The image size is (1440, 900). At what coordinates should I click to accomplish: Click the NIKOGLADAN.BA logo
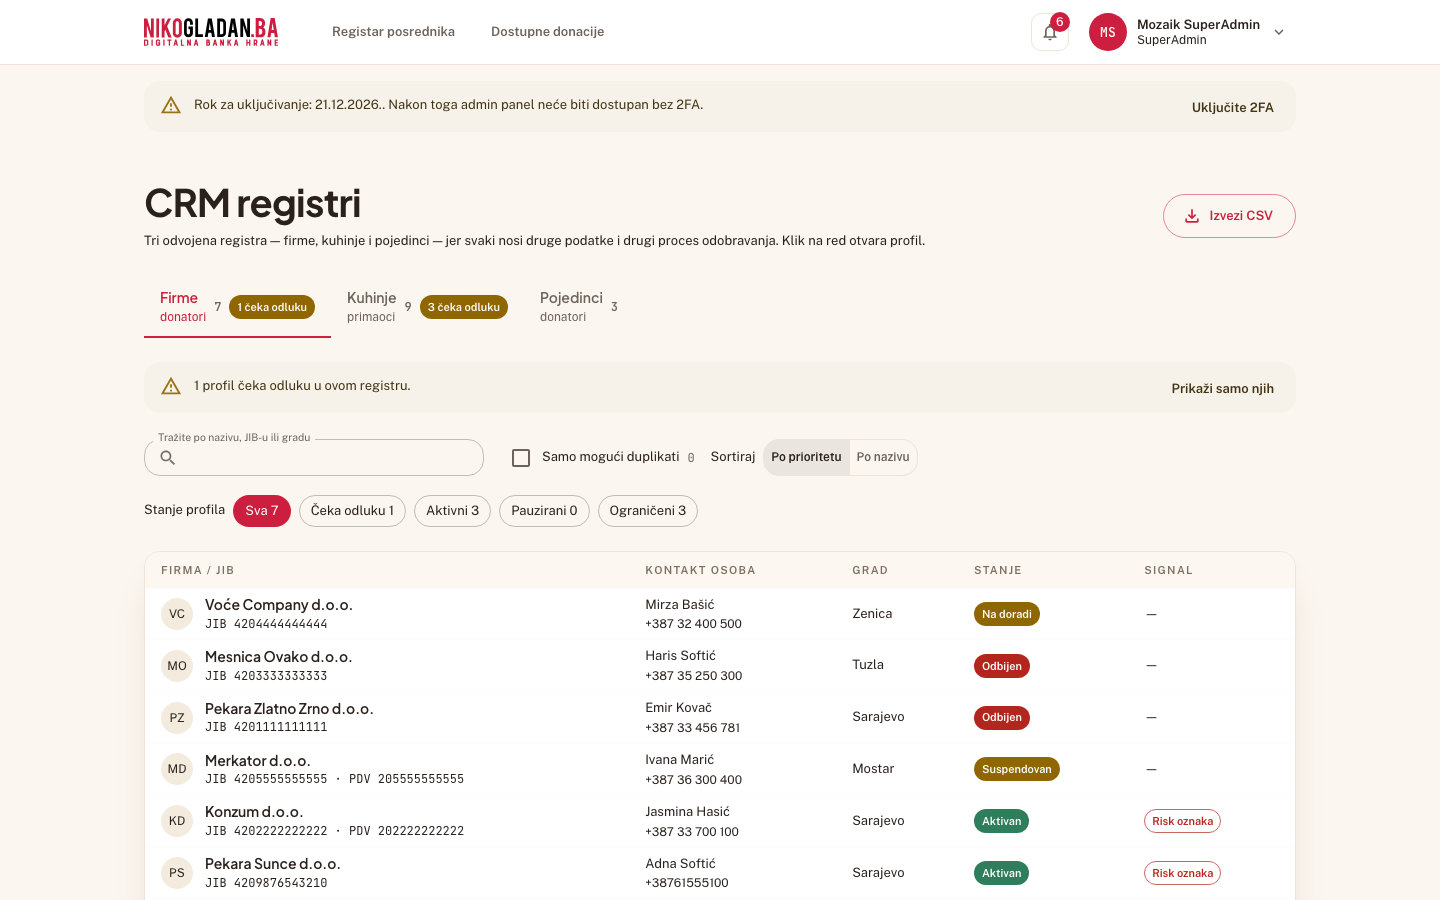(211, 32)
